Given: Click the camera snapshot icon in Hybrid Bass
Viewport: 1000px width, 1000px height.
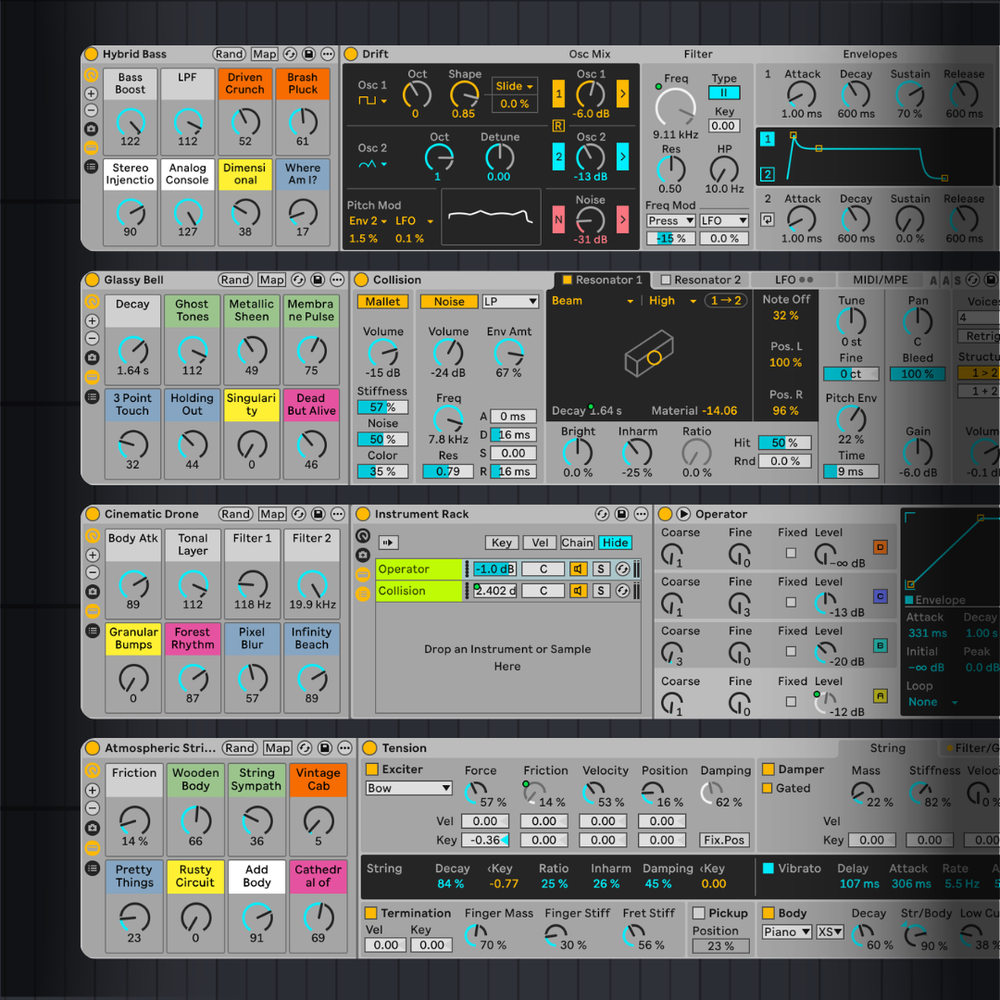Looking at the screenshot, I should click(91, 129).
